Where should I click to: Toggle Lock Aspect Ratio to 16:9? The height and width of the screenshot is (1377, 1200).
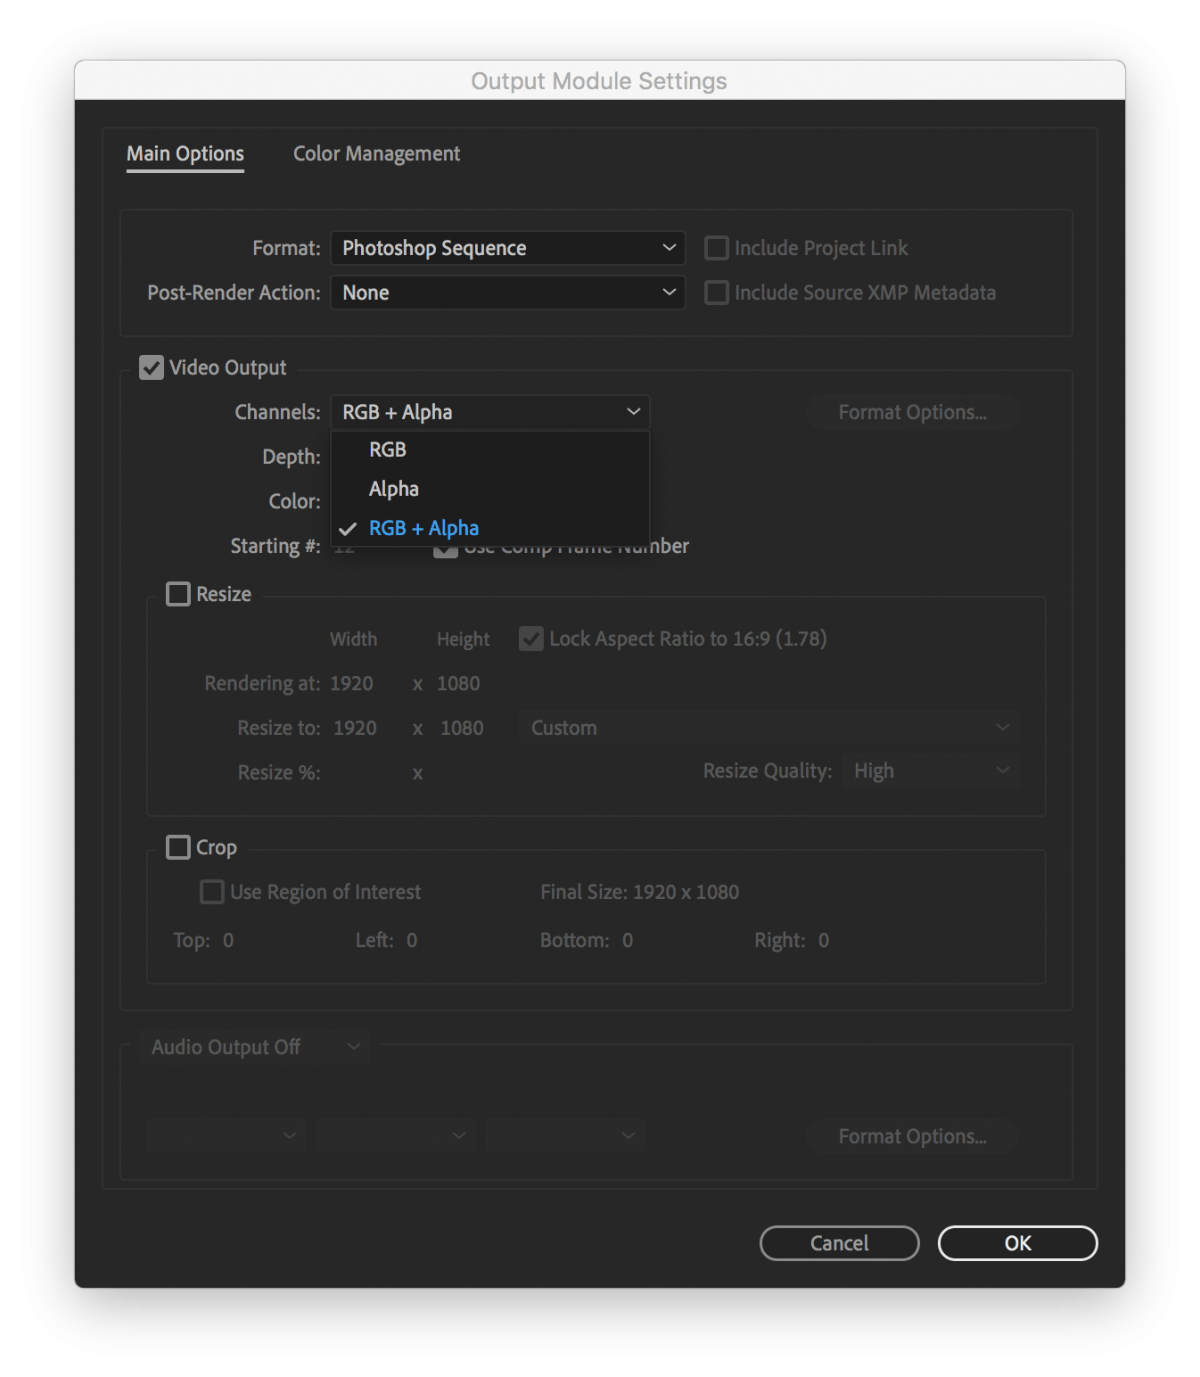pos(531,638)
